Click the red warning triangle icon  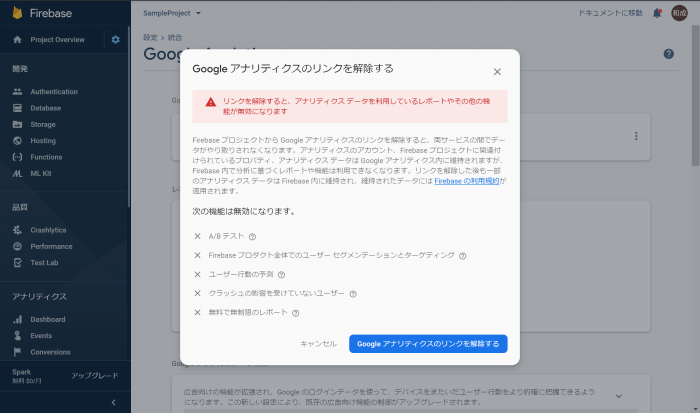(211, 102)
